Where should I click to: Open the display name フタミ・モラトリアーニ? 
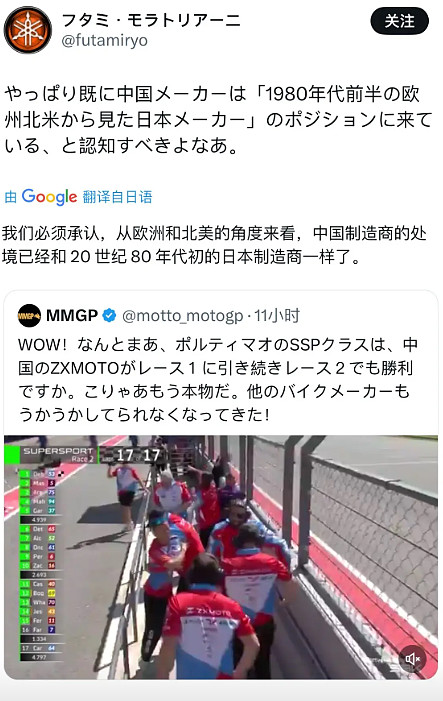(151, 20)
